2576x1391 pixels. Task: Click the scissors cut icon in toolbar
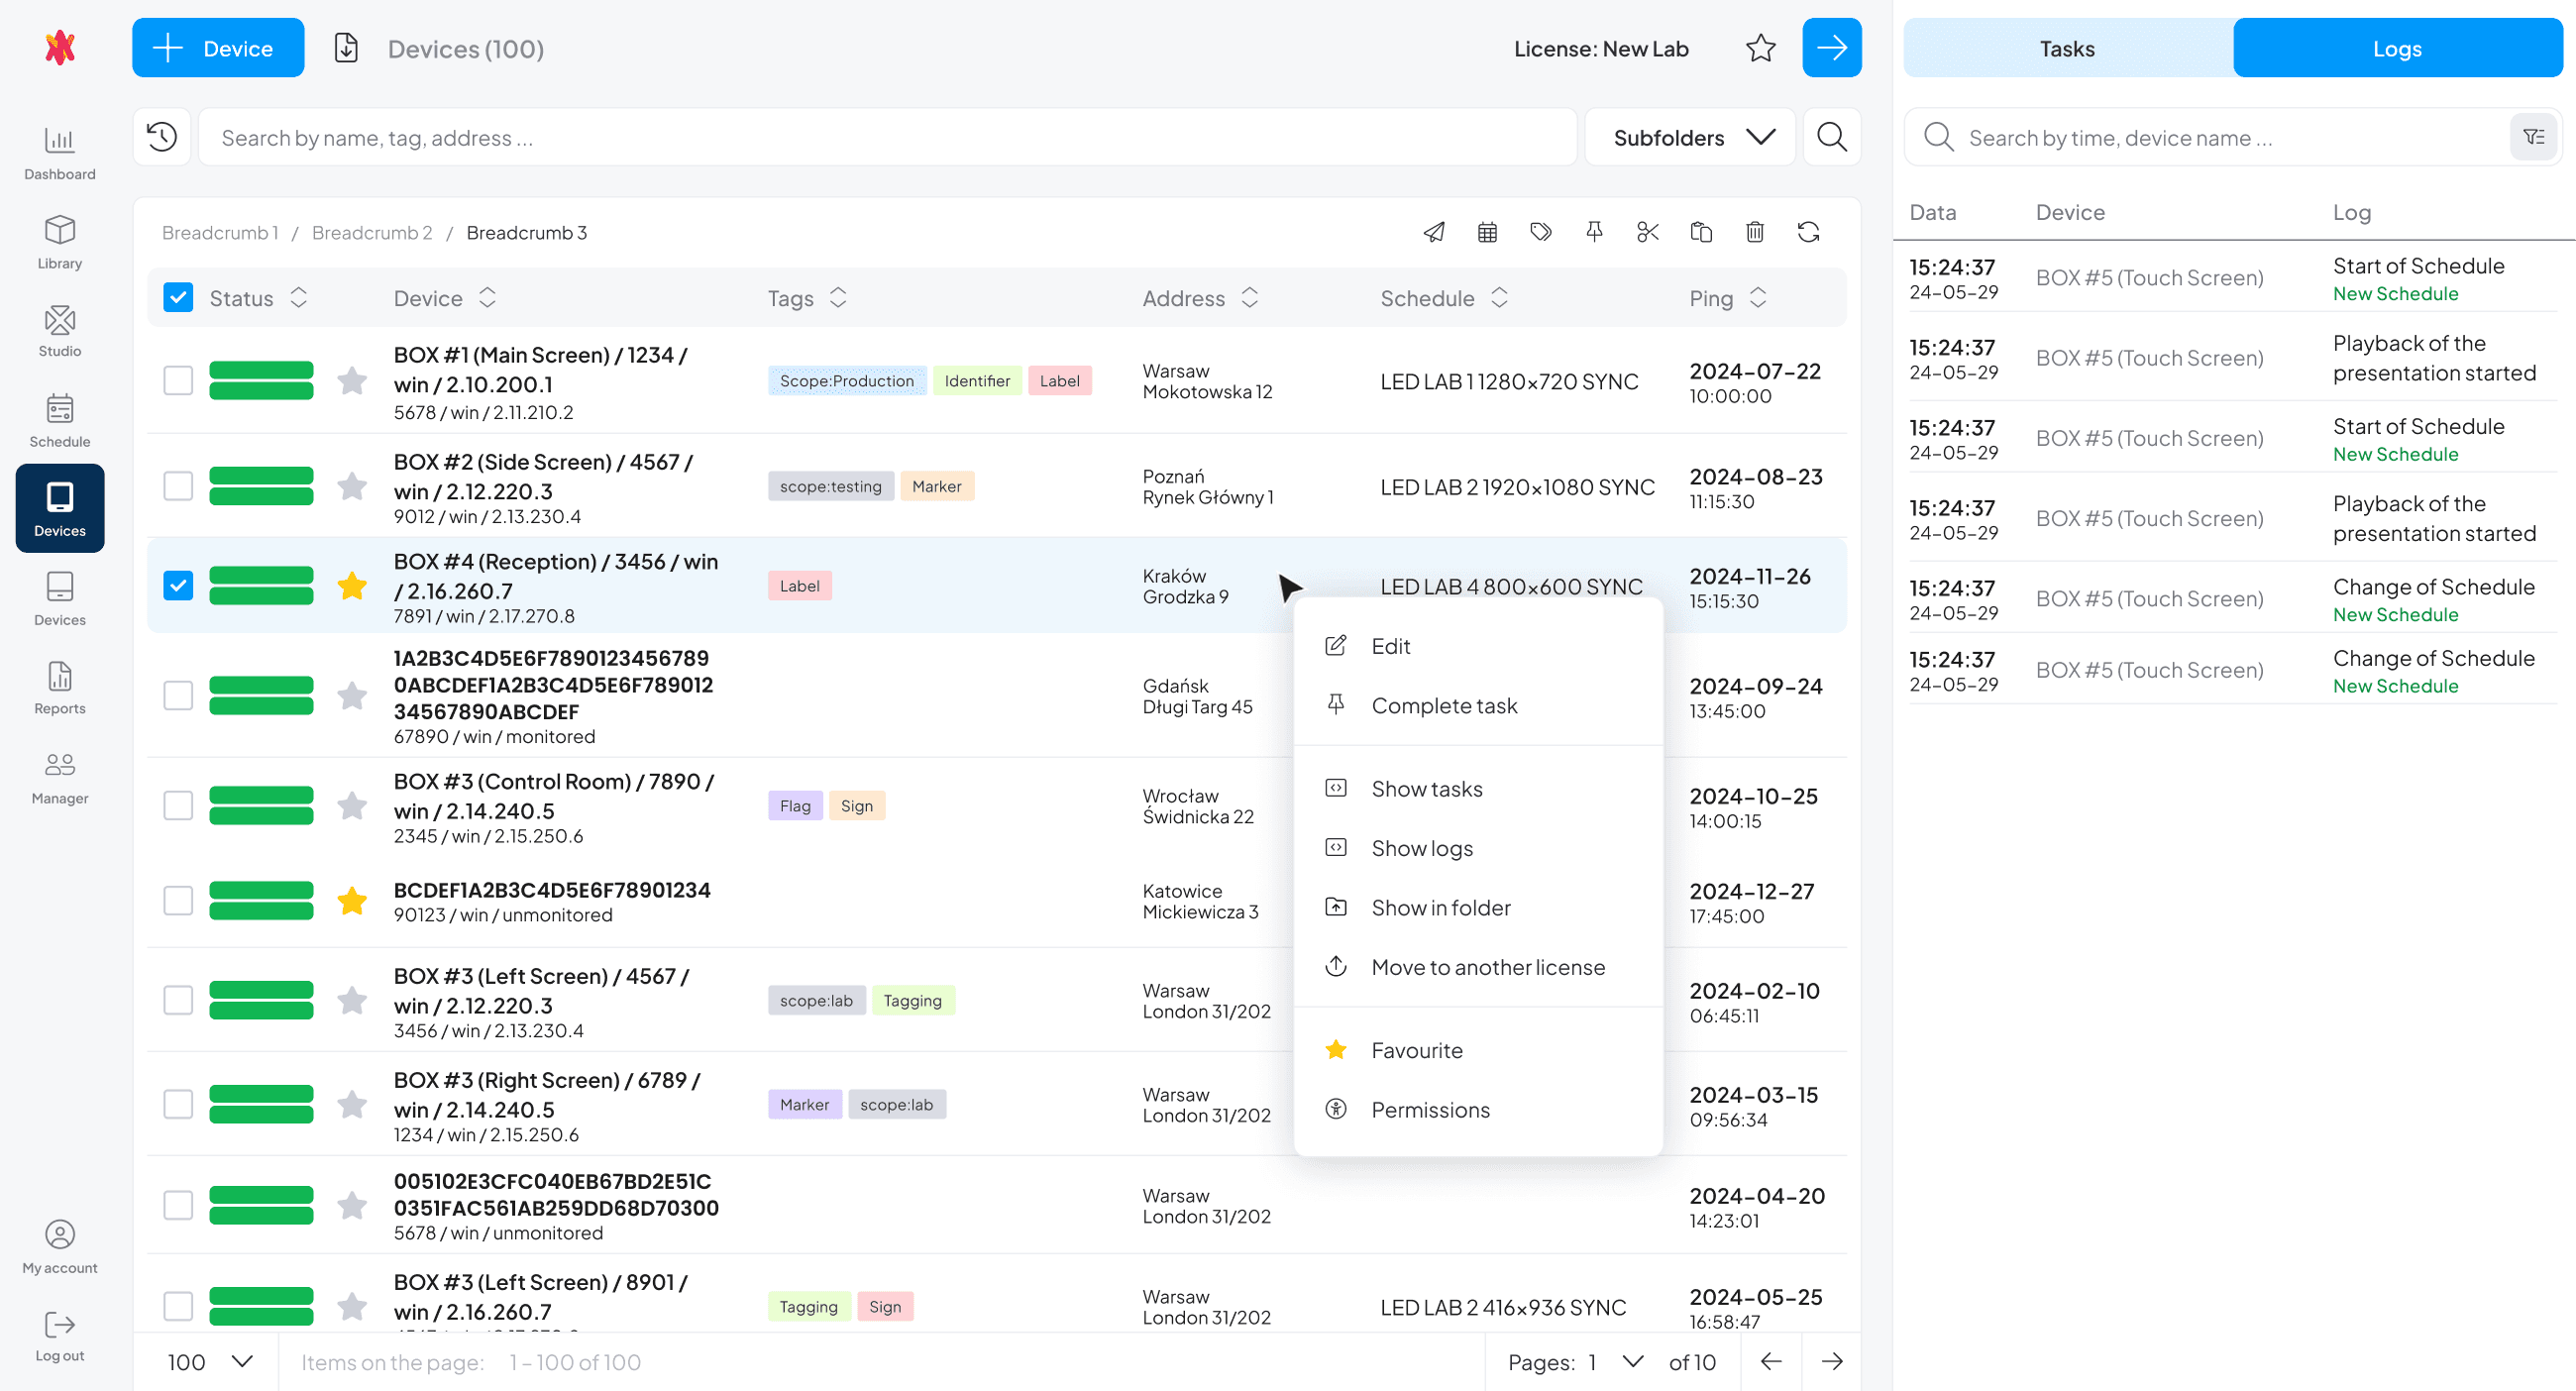[1647, 232]
